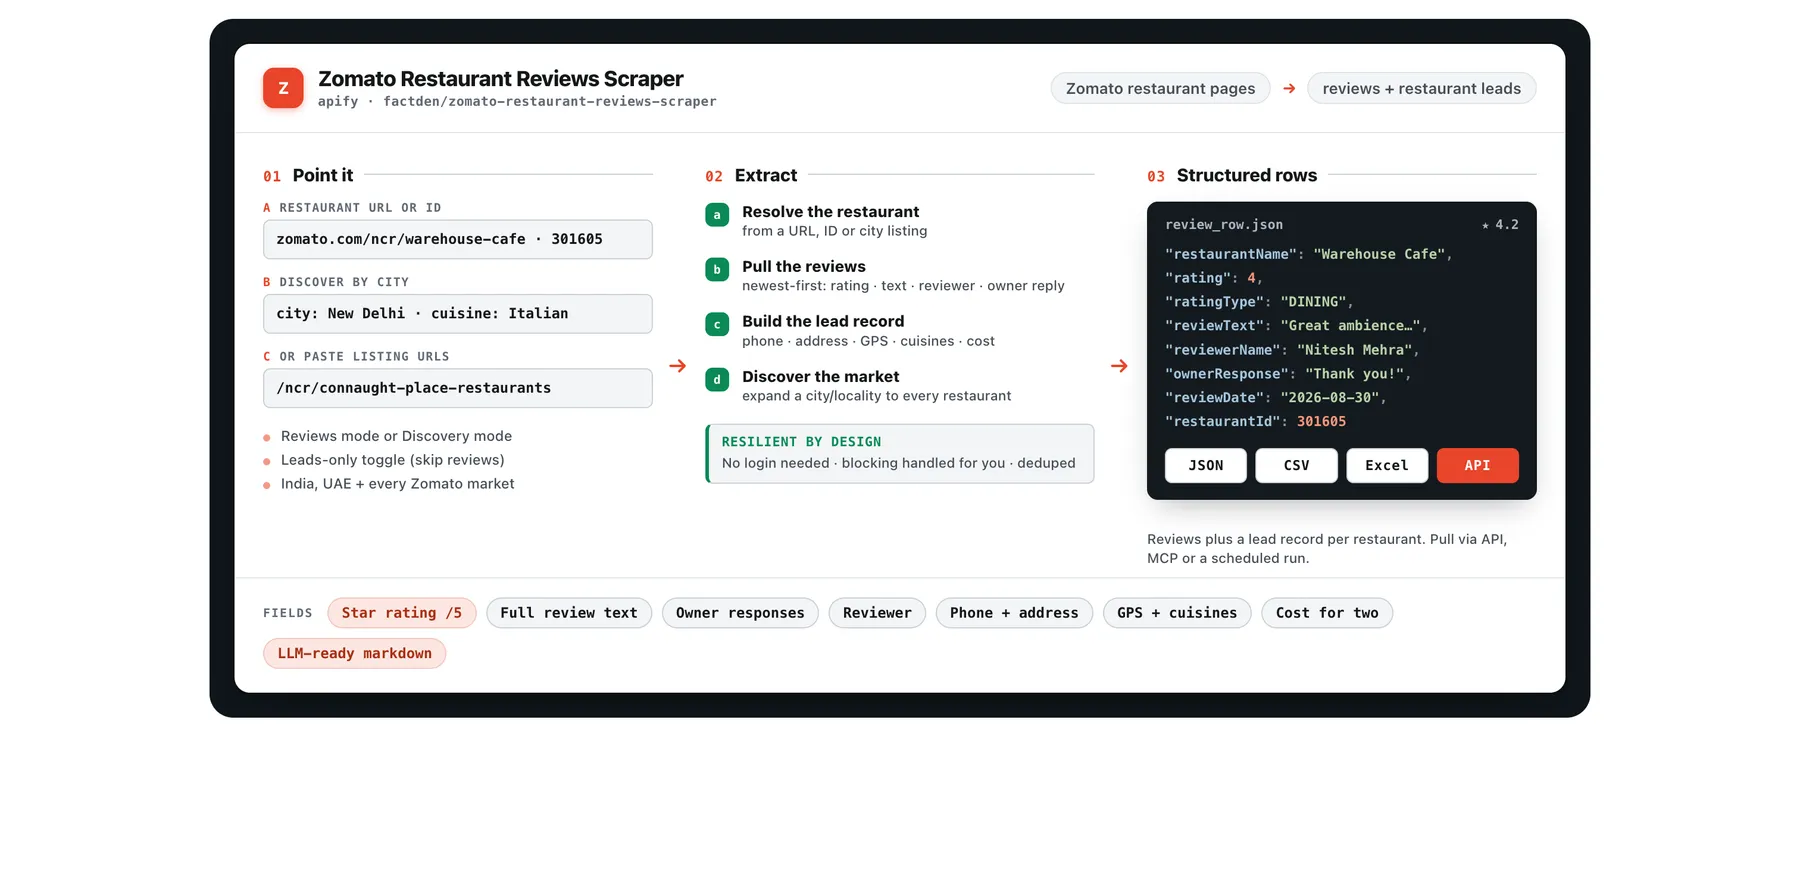Click the 'Zomato restaurant pages' pill
This screenshot has height=883, width=1800.
pos(1160,88)
